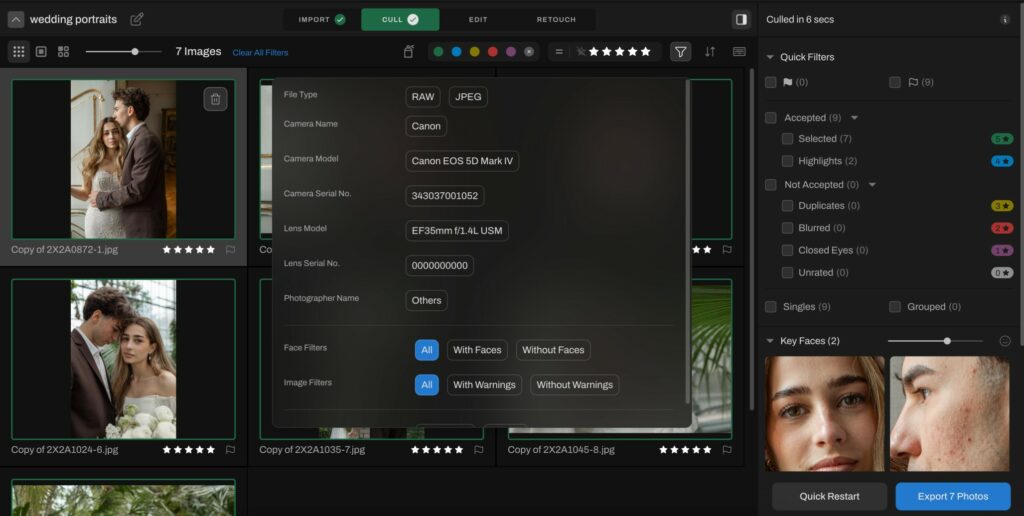Select Canon EOS 5D Mark IV filter
The image size is (1024, 516).
tap(462, 161)
